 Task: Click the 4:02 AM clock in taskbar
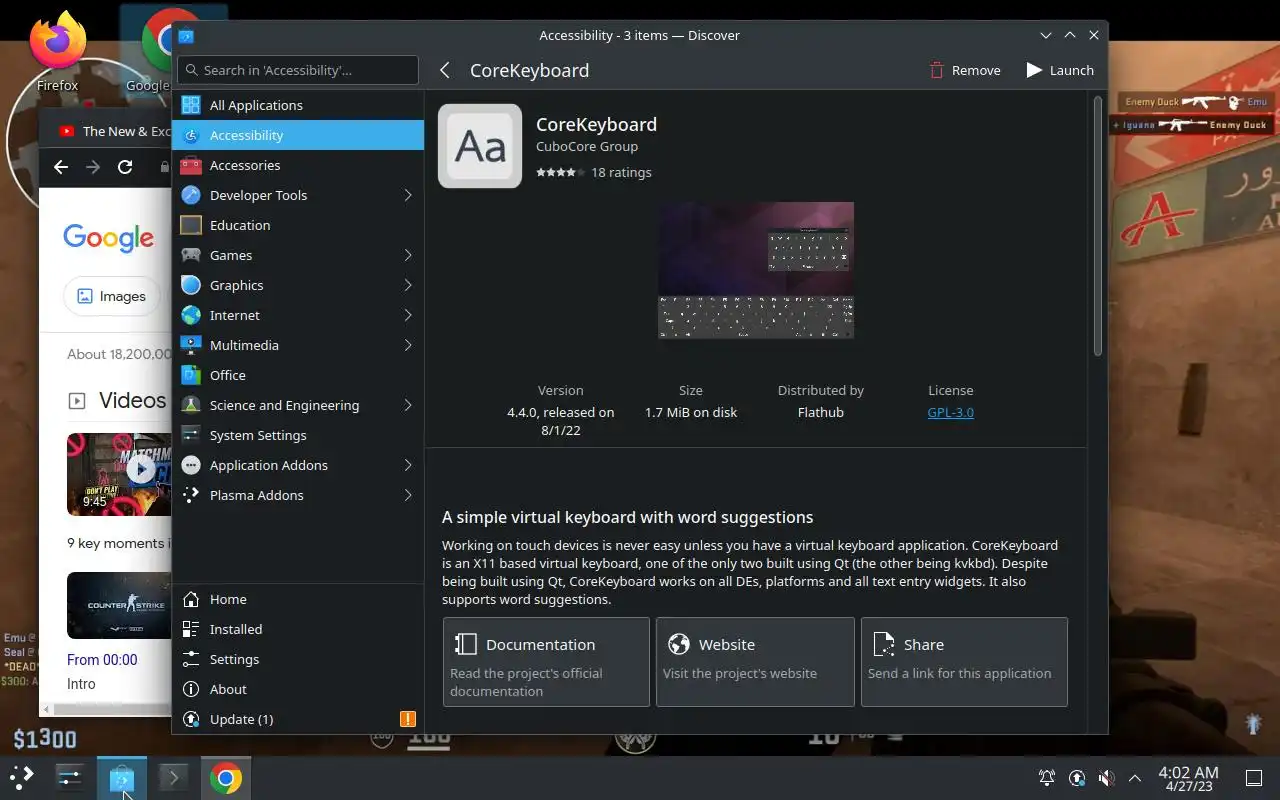pos(1188,778)
